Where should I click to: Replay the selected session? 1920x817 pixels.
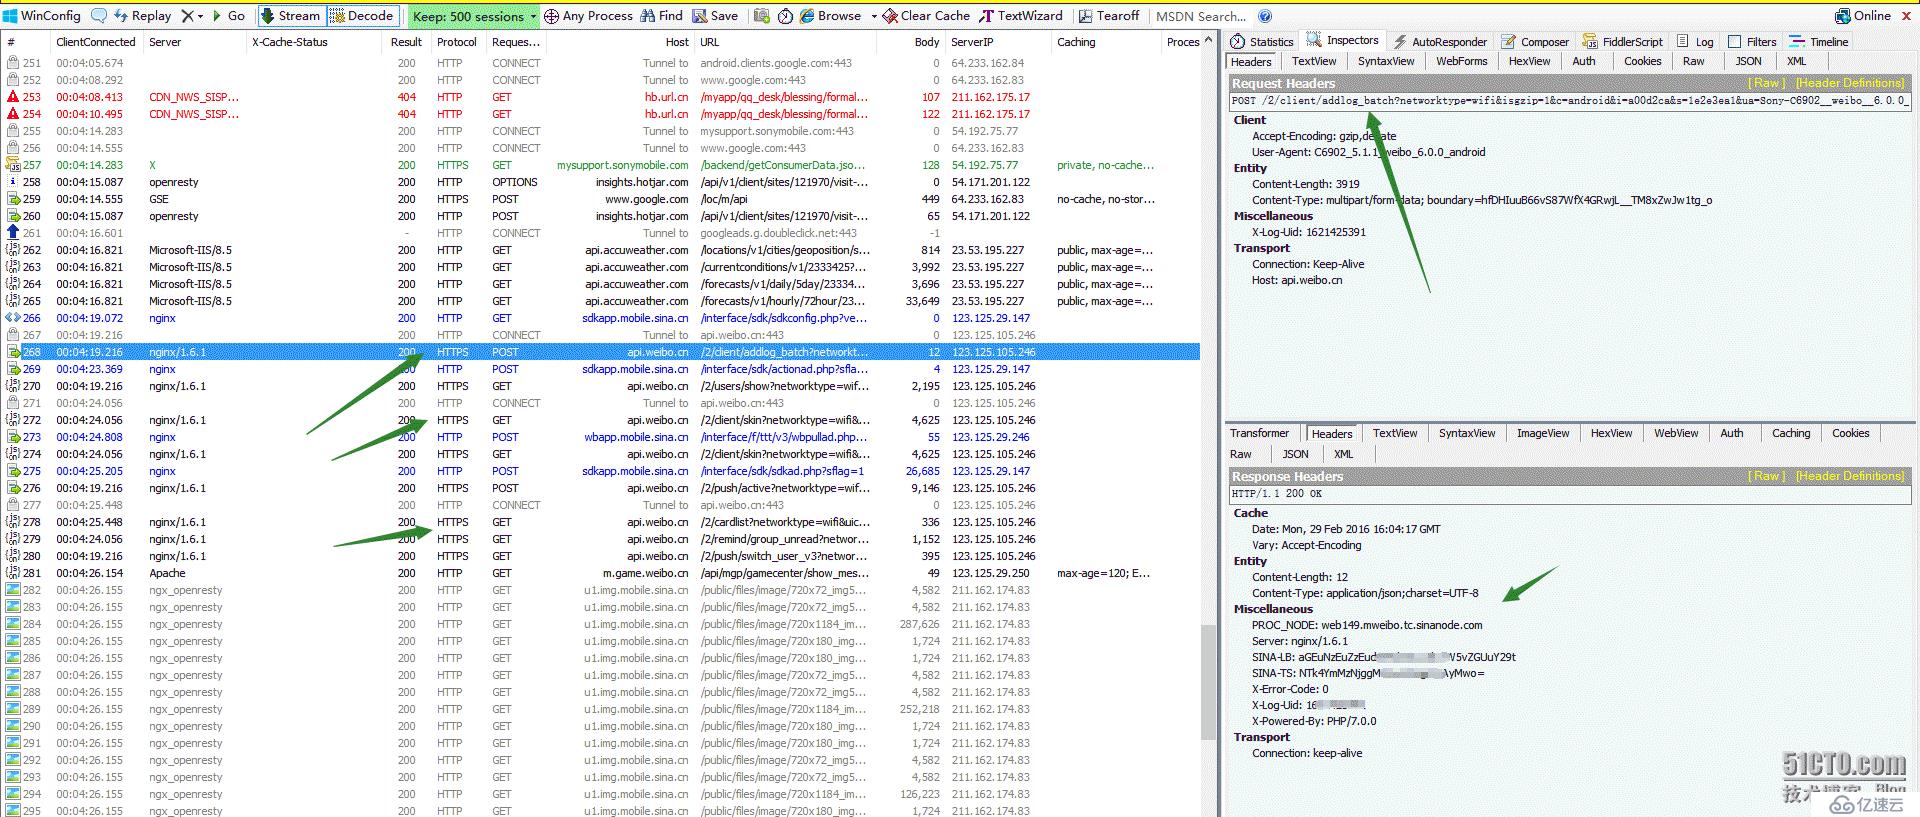click(142, 16)
